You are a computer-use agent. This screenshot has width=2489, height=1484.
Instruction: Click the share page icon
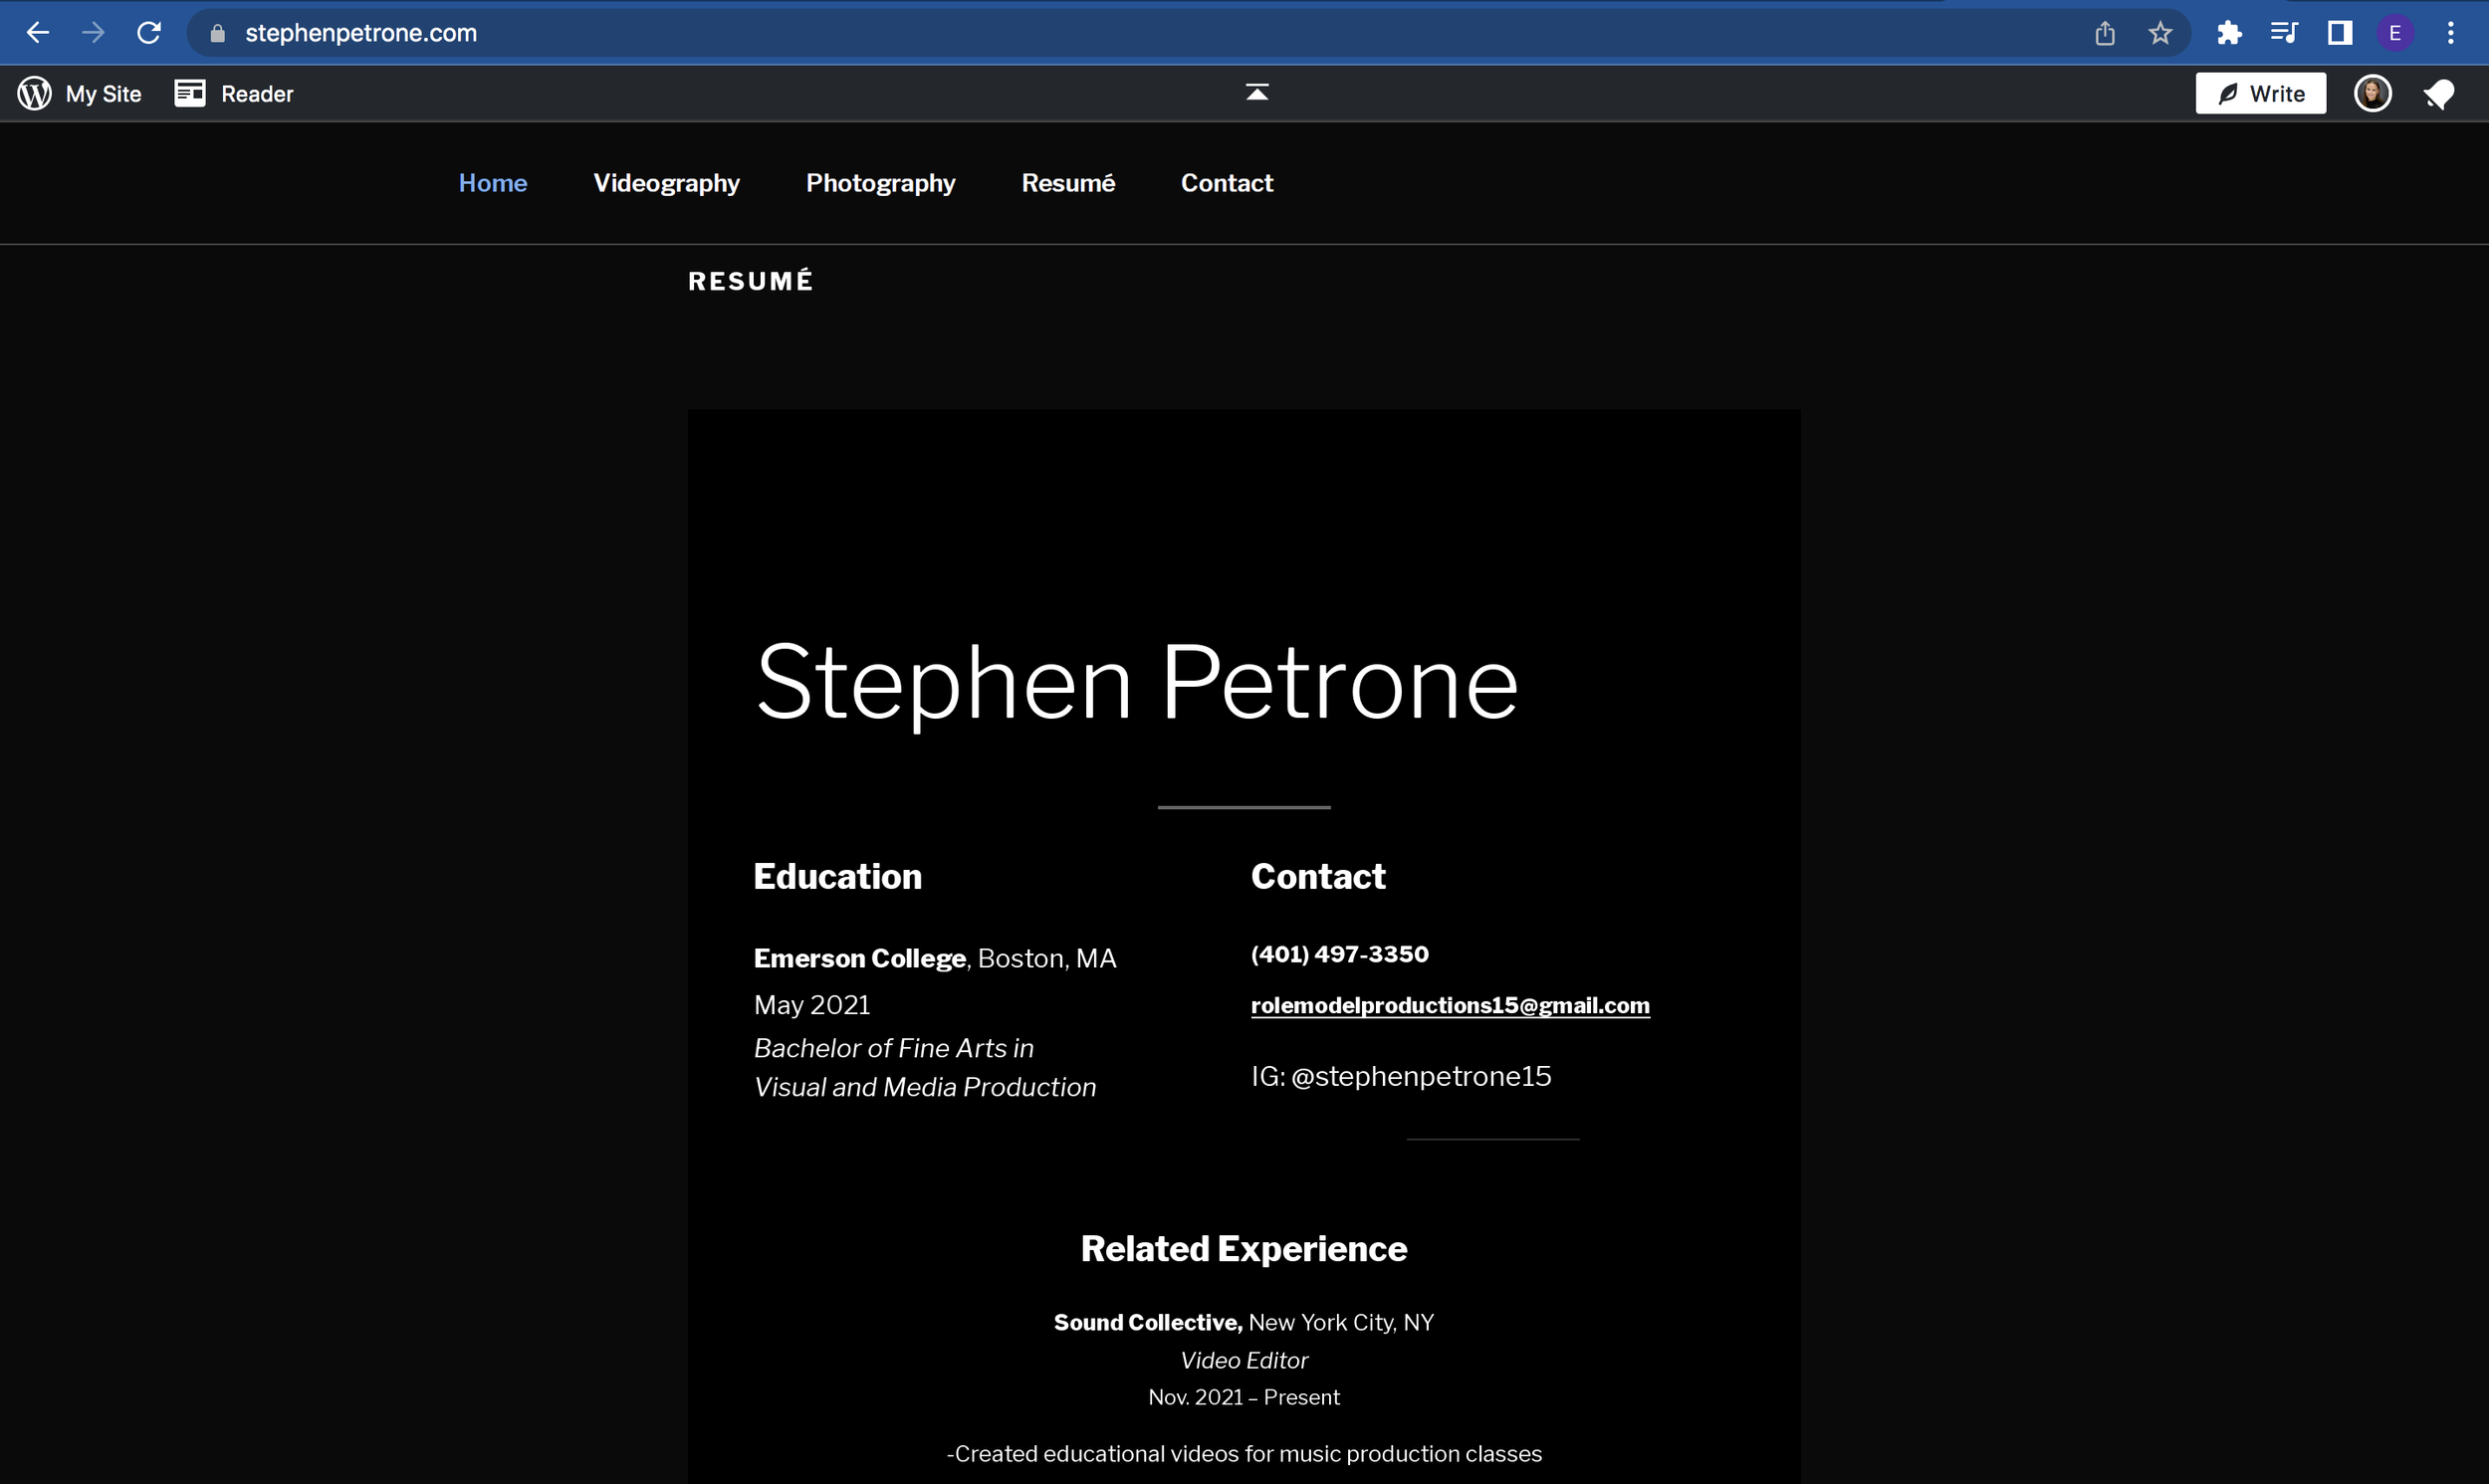coord(2105,33)
